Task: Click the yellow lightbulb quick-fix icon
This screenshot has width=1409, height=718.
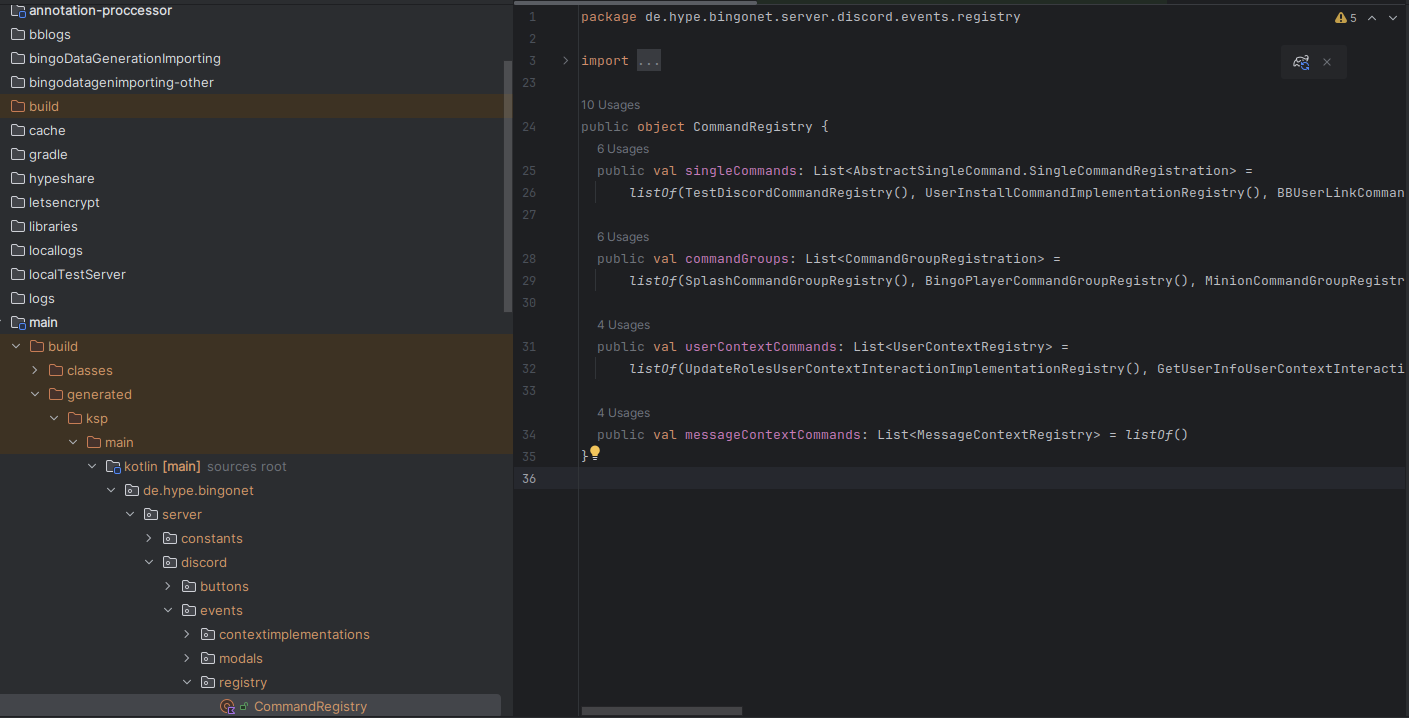Action: point(595,453)
